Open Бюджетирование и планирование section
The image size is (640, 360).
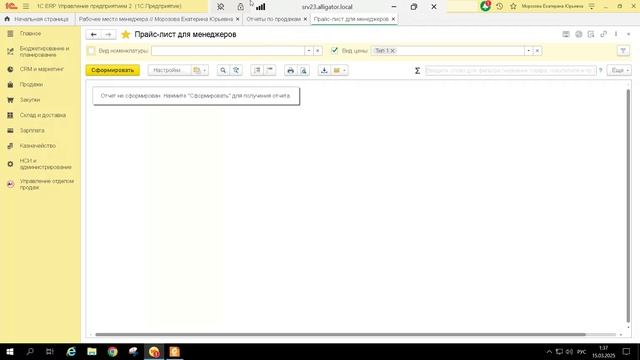point(44,51)
